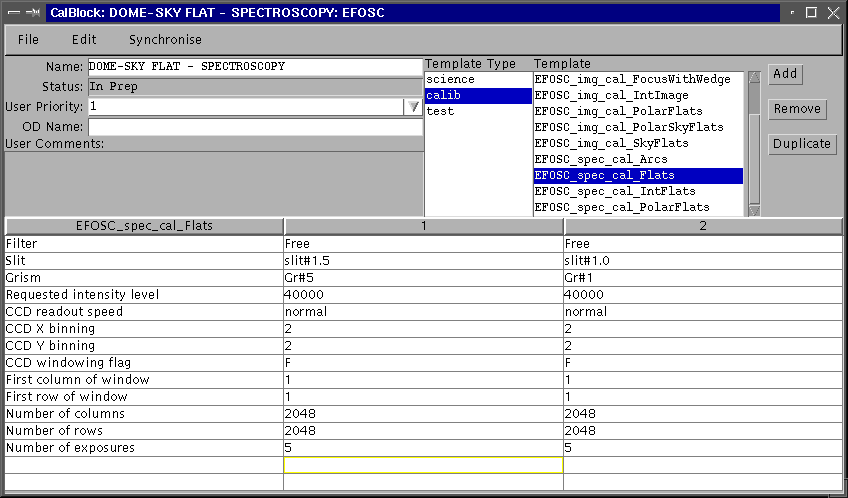
Task: Open the File menu
Action: pos(28,39)
